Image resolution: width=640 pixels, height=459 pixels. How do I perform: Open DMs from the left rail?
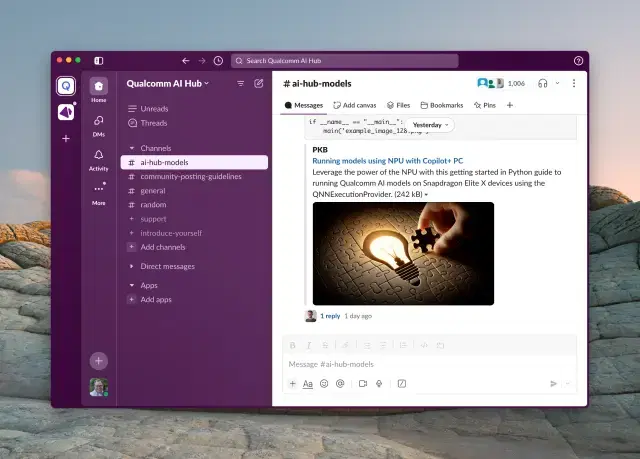[x=98, y=122]
